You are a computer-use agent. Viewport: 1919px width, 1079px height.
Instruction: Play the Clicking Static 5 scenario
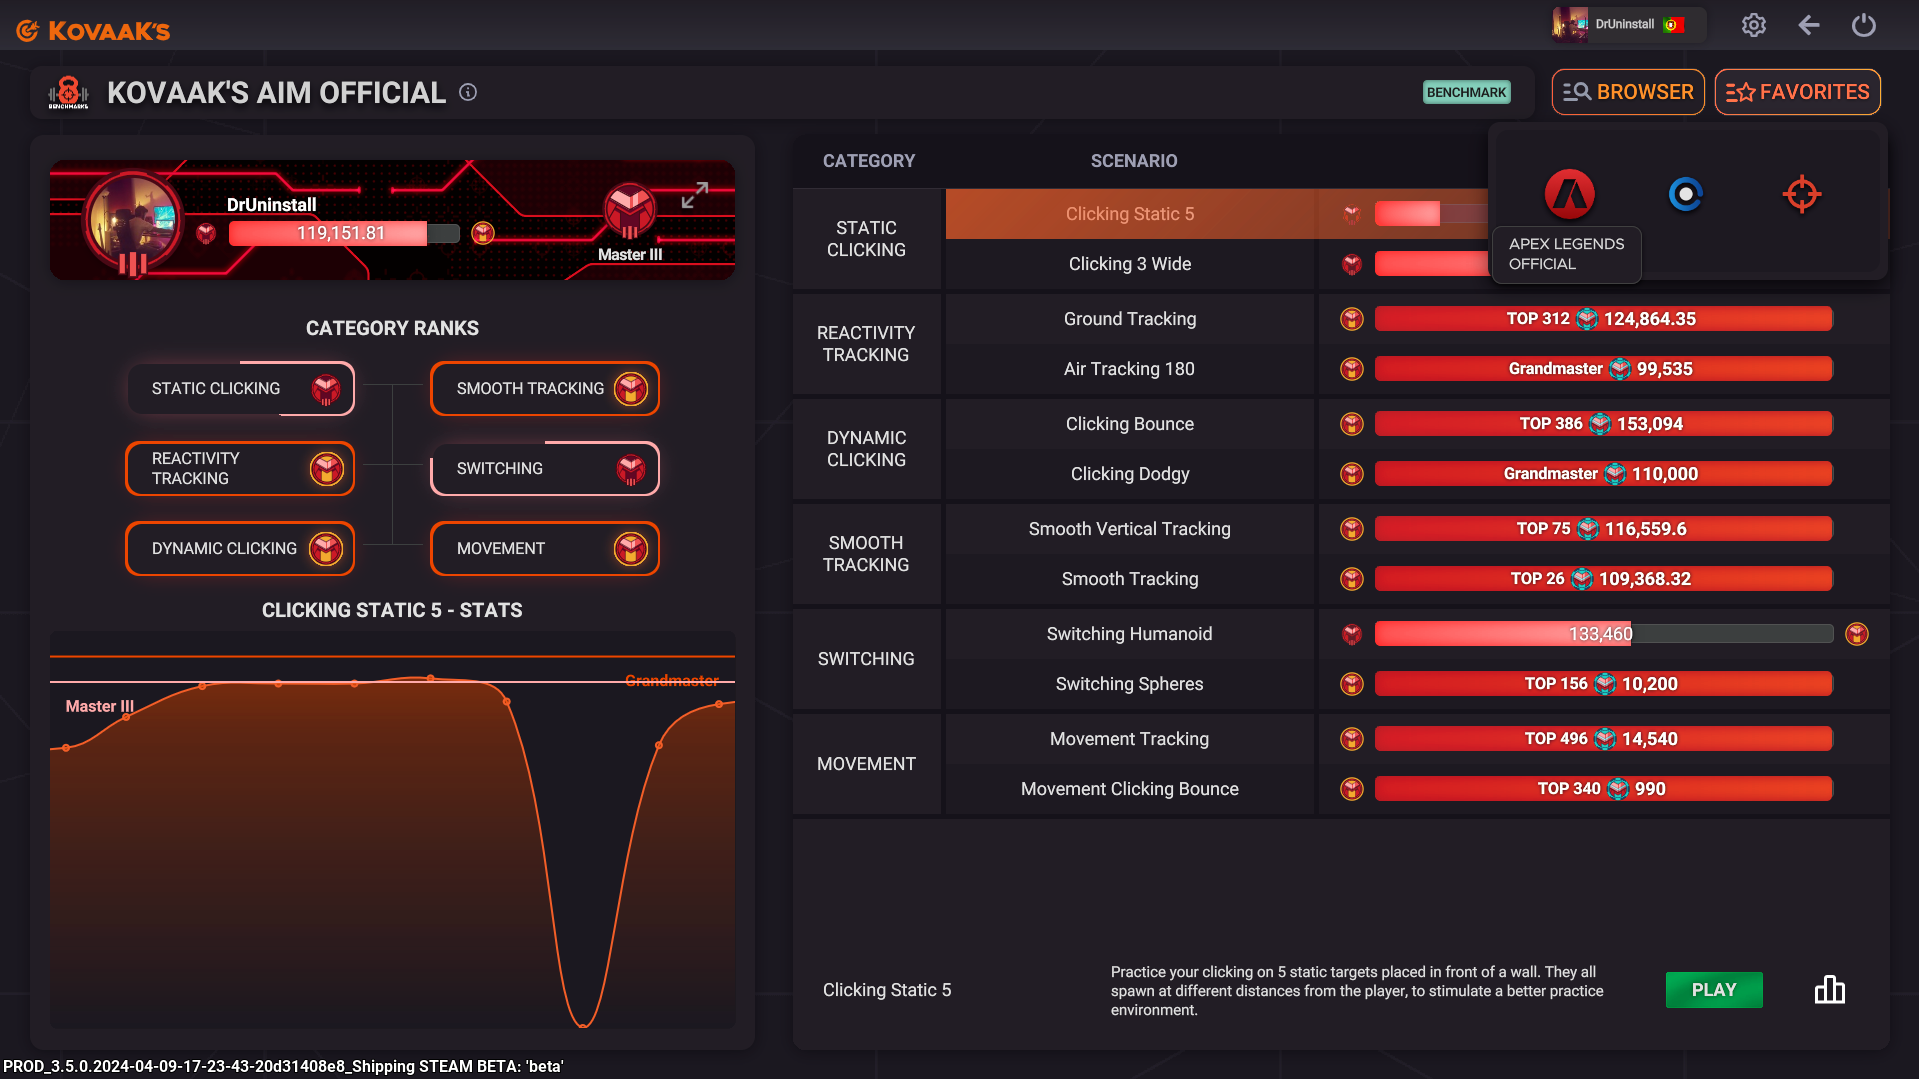(x=1714, y=990)
